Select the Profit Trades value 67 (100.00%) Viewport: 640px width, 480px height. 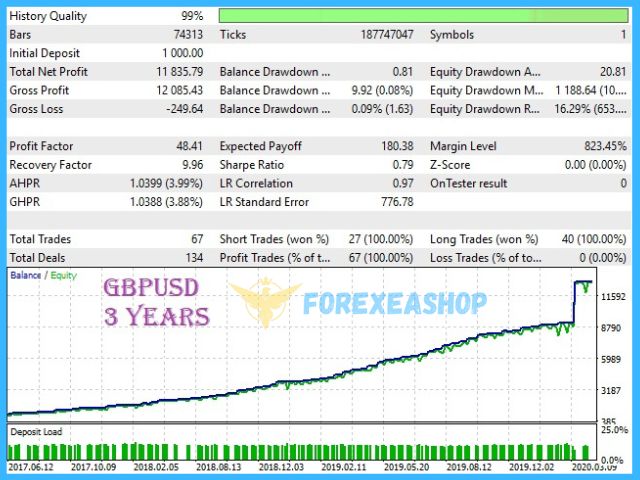point(381,258)
